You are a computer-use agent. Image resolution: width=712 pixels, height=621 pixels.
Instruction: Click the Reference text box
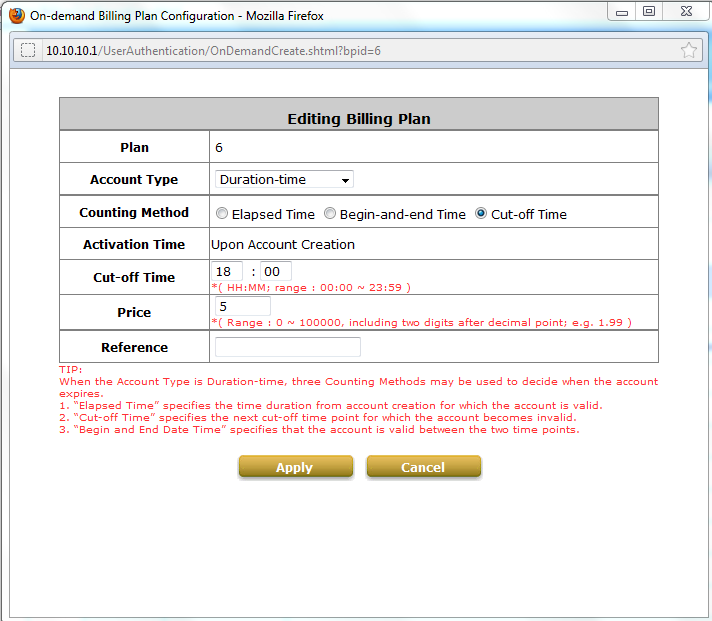coord(287,347)
